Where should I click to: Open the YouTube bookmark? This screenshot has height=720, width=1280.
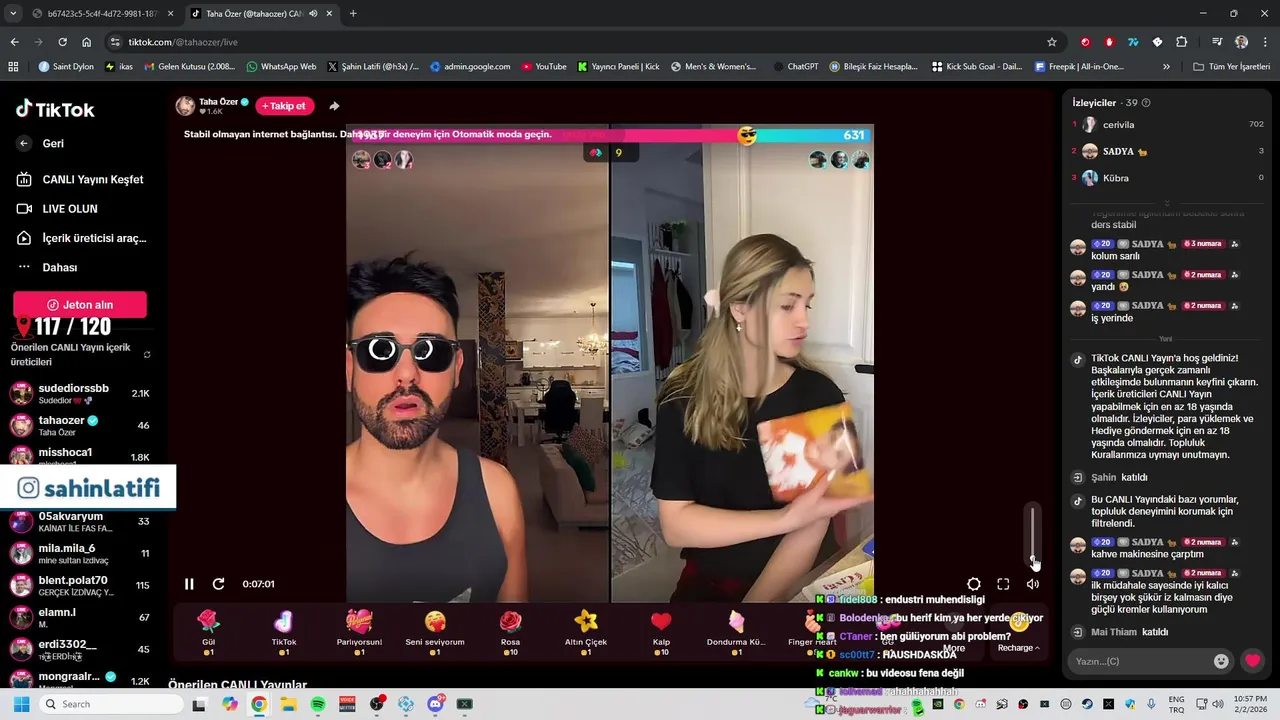point(544,67)
